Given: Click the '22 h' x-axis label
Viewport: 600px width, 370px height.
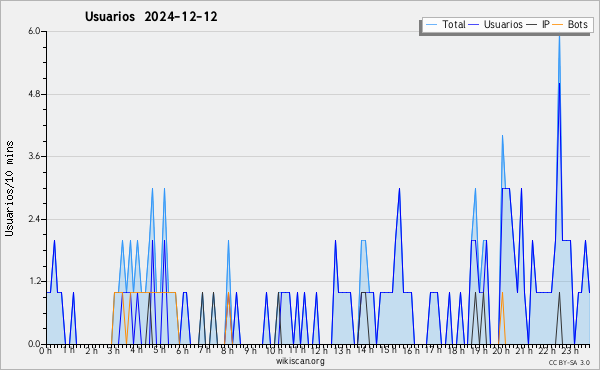Looking at the screenshot, I should 547,350.
